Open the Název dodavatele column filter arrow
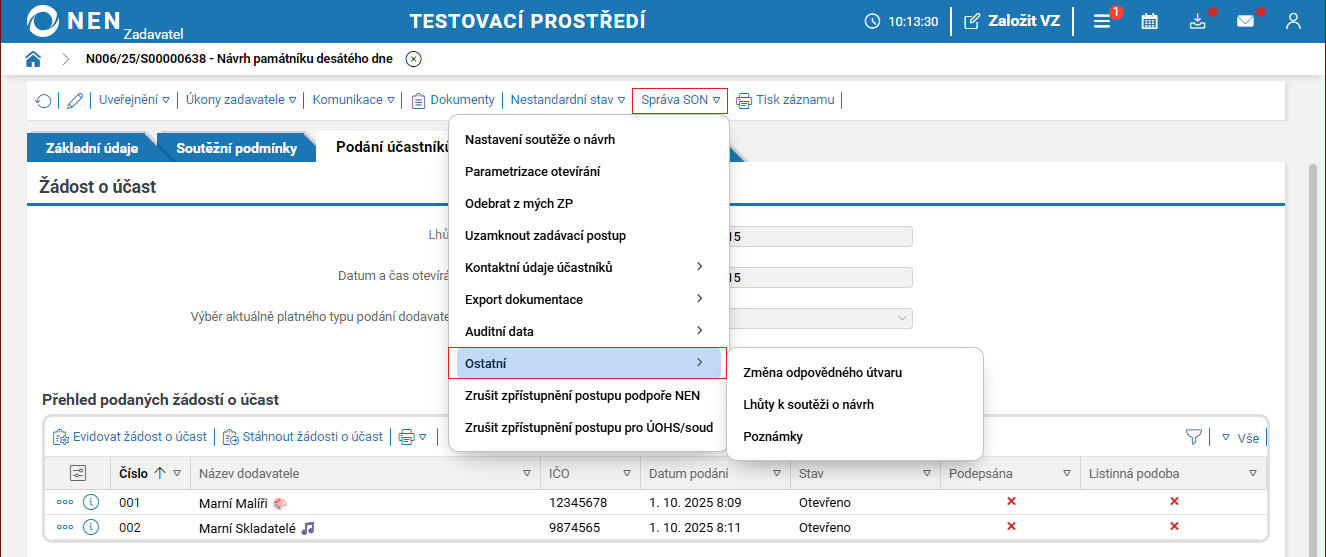Viewport: 1326px width, 557px height. (x=527, y=473)
